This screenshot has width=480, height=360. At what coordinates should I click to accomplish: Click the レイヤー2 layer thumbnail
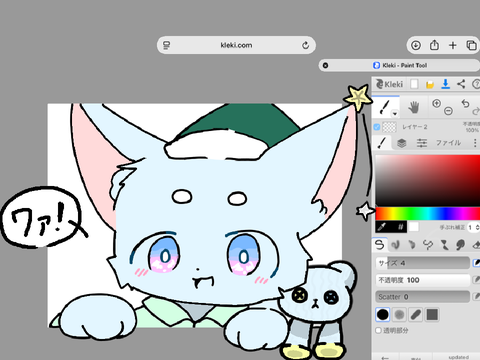389,127
